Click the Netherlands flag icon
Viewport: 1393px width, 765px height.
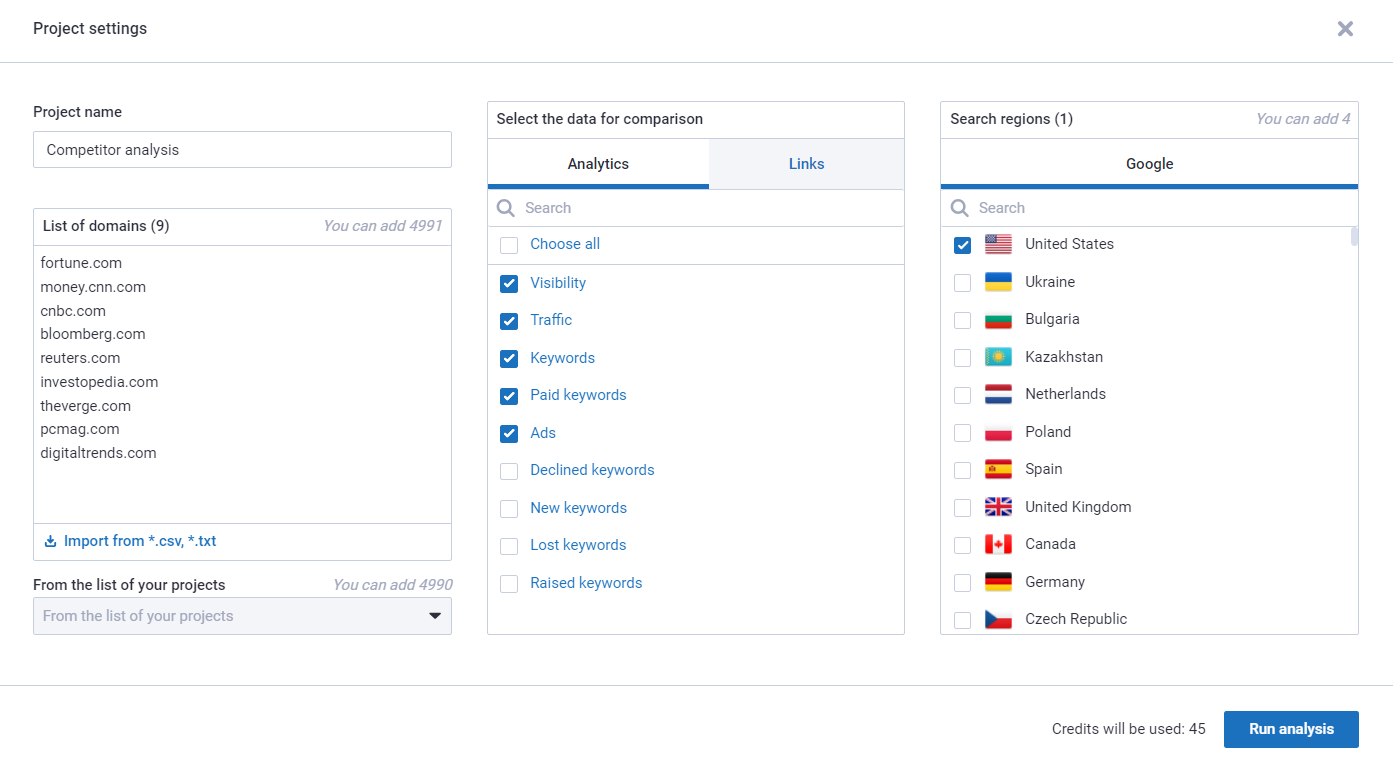998,394
